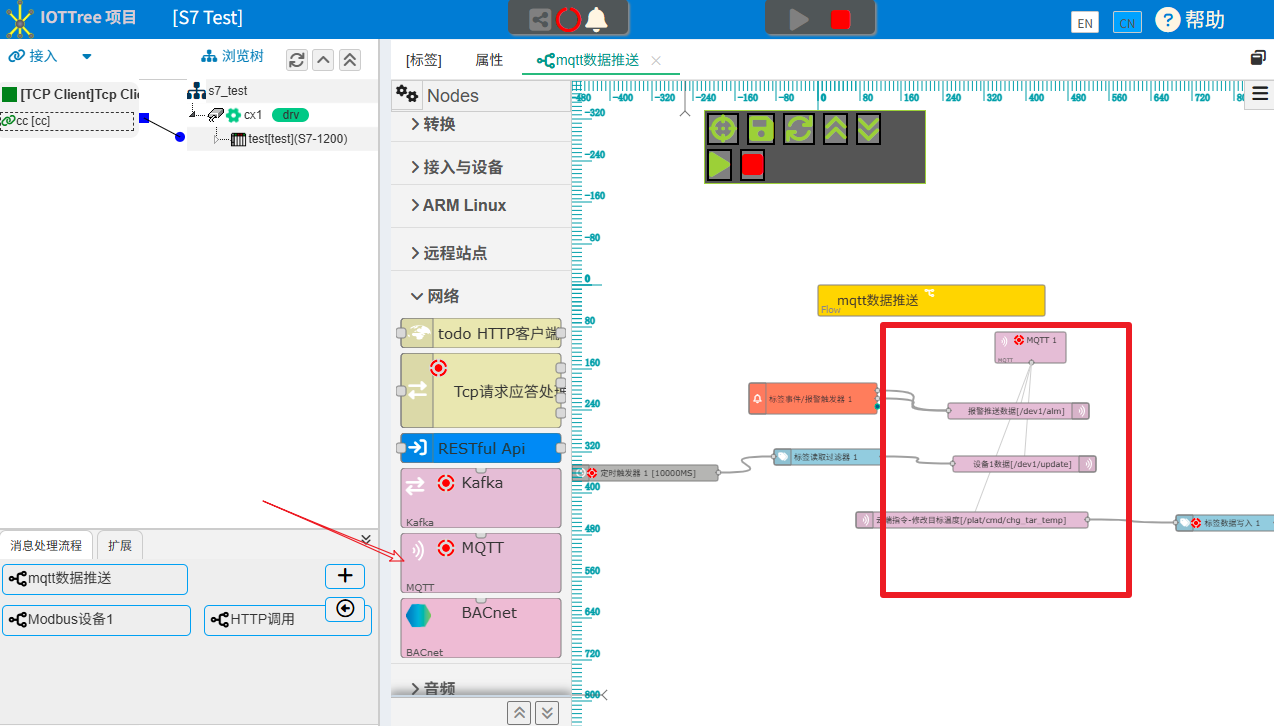Start project with top bar play button
Image resolution: width=1274 pixels, height=726 pixels.
point(798,19)
